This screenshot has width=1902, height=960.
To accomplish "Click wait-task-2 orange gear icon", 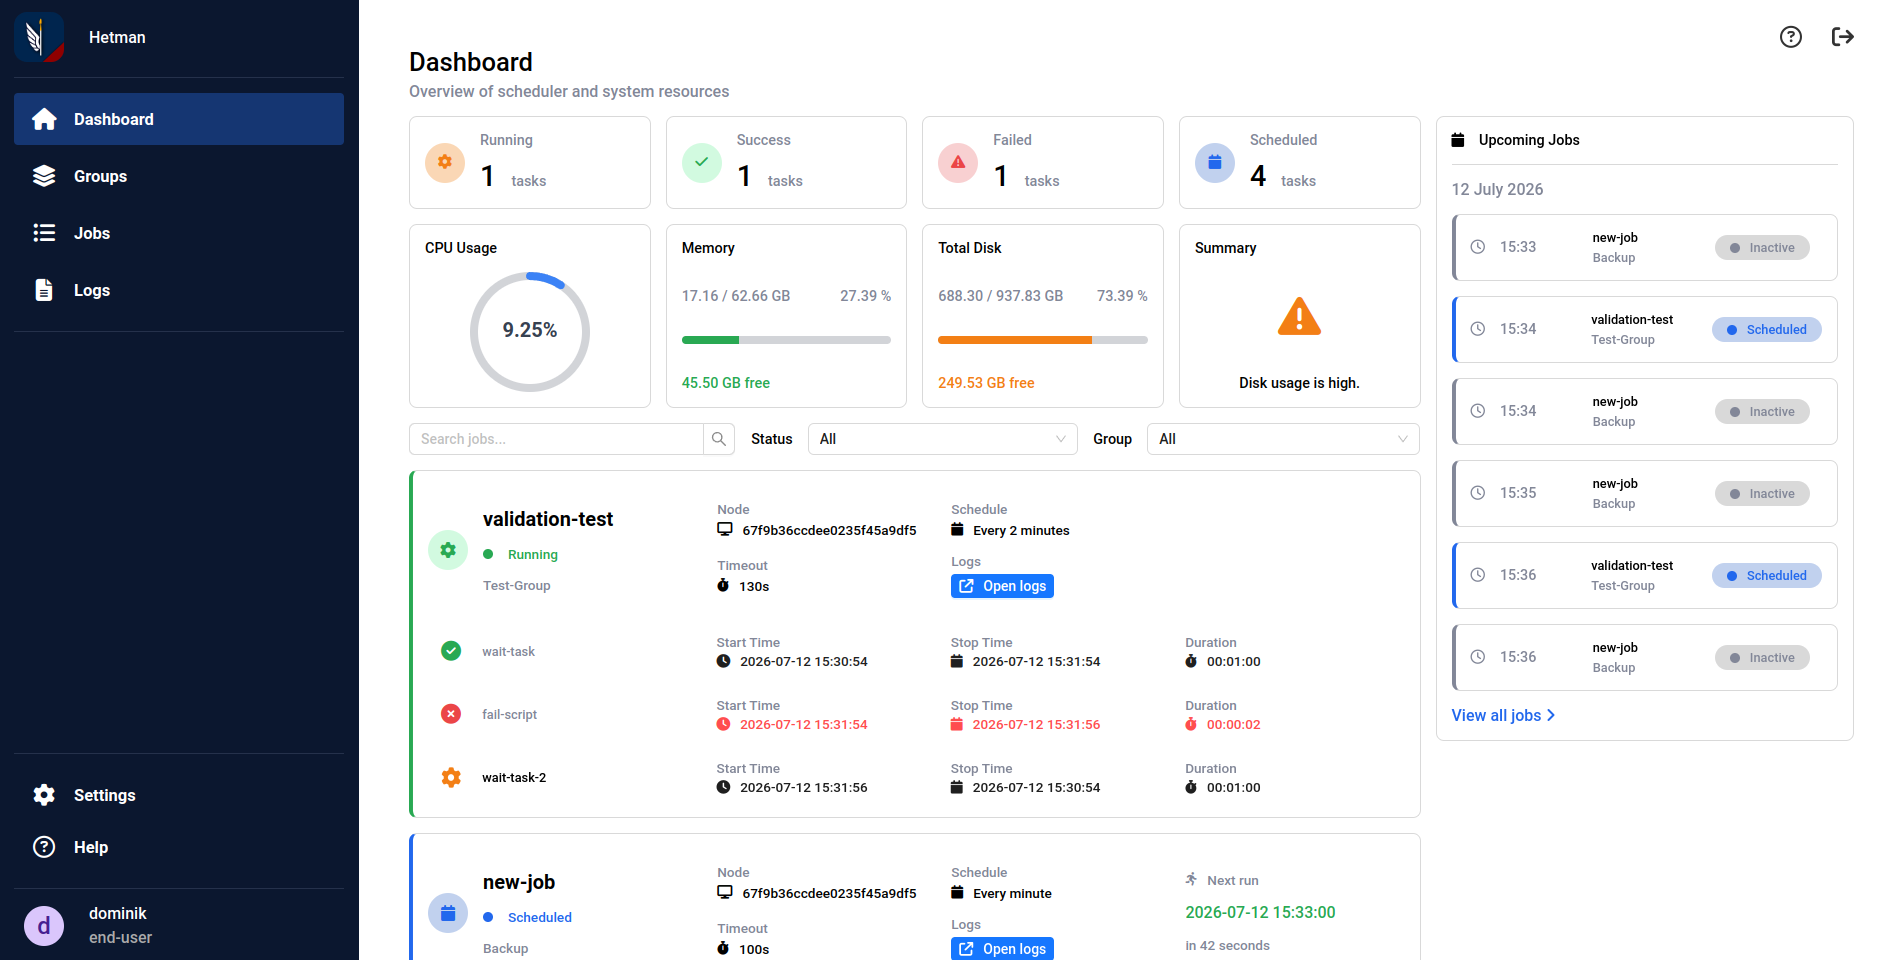I will click(x=451, y=777).
